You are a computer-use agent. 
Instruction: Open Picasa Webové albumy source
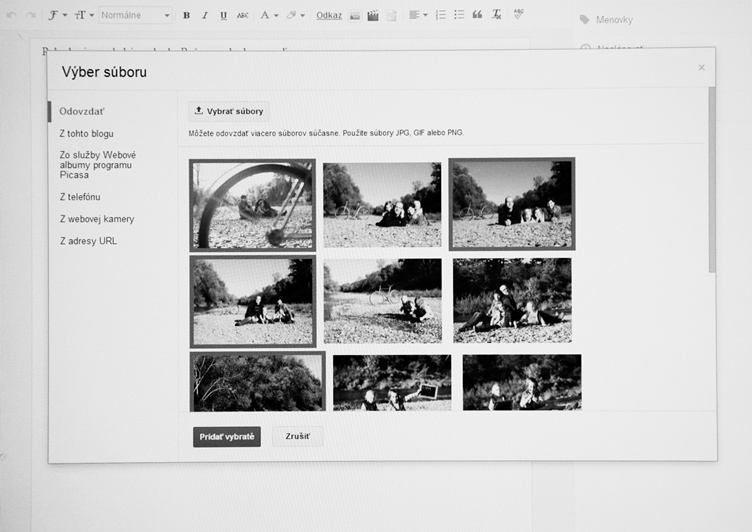click(98, 165)
